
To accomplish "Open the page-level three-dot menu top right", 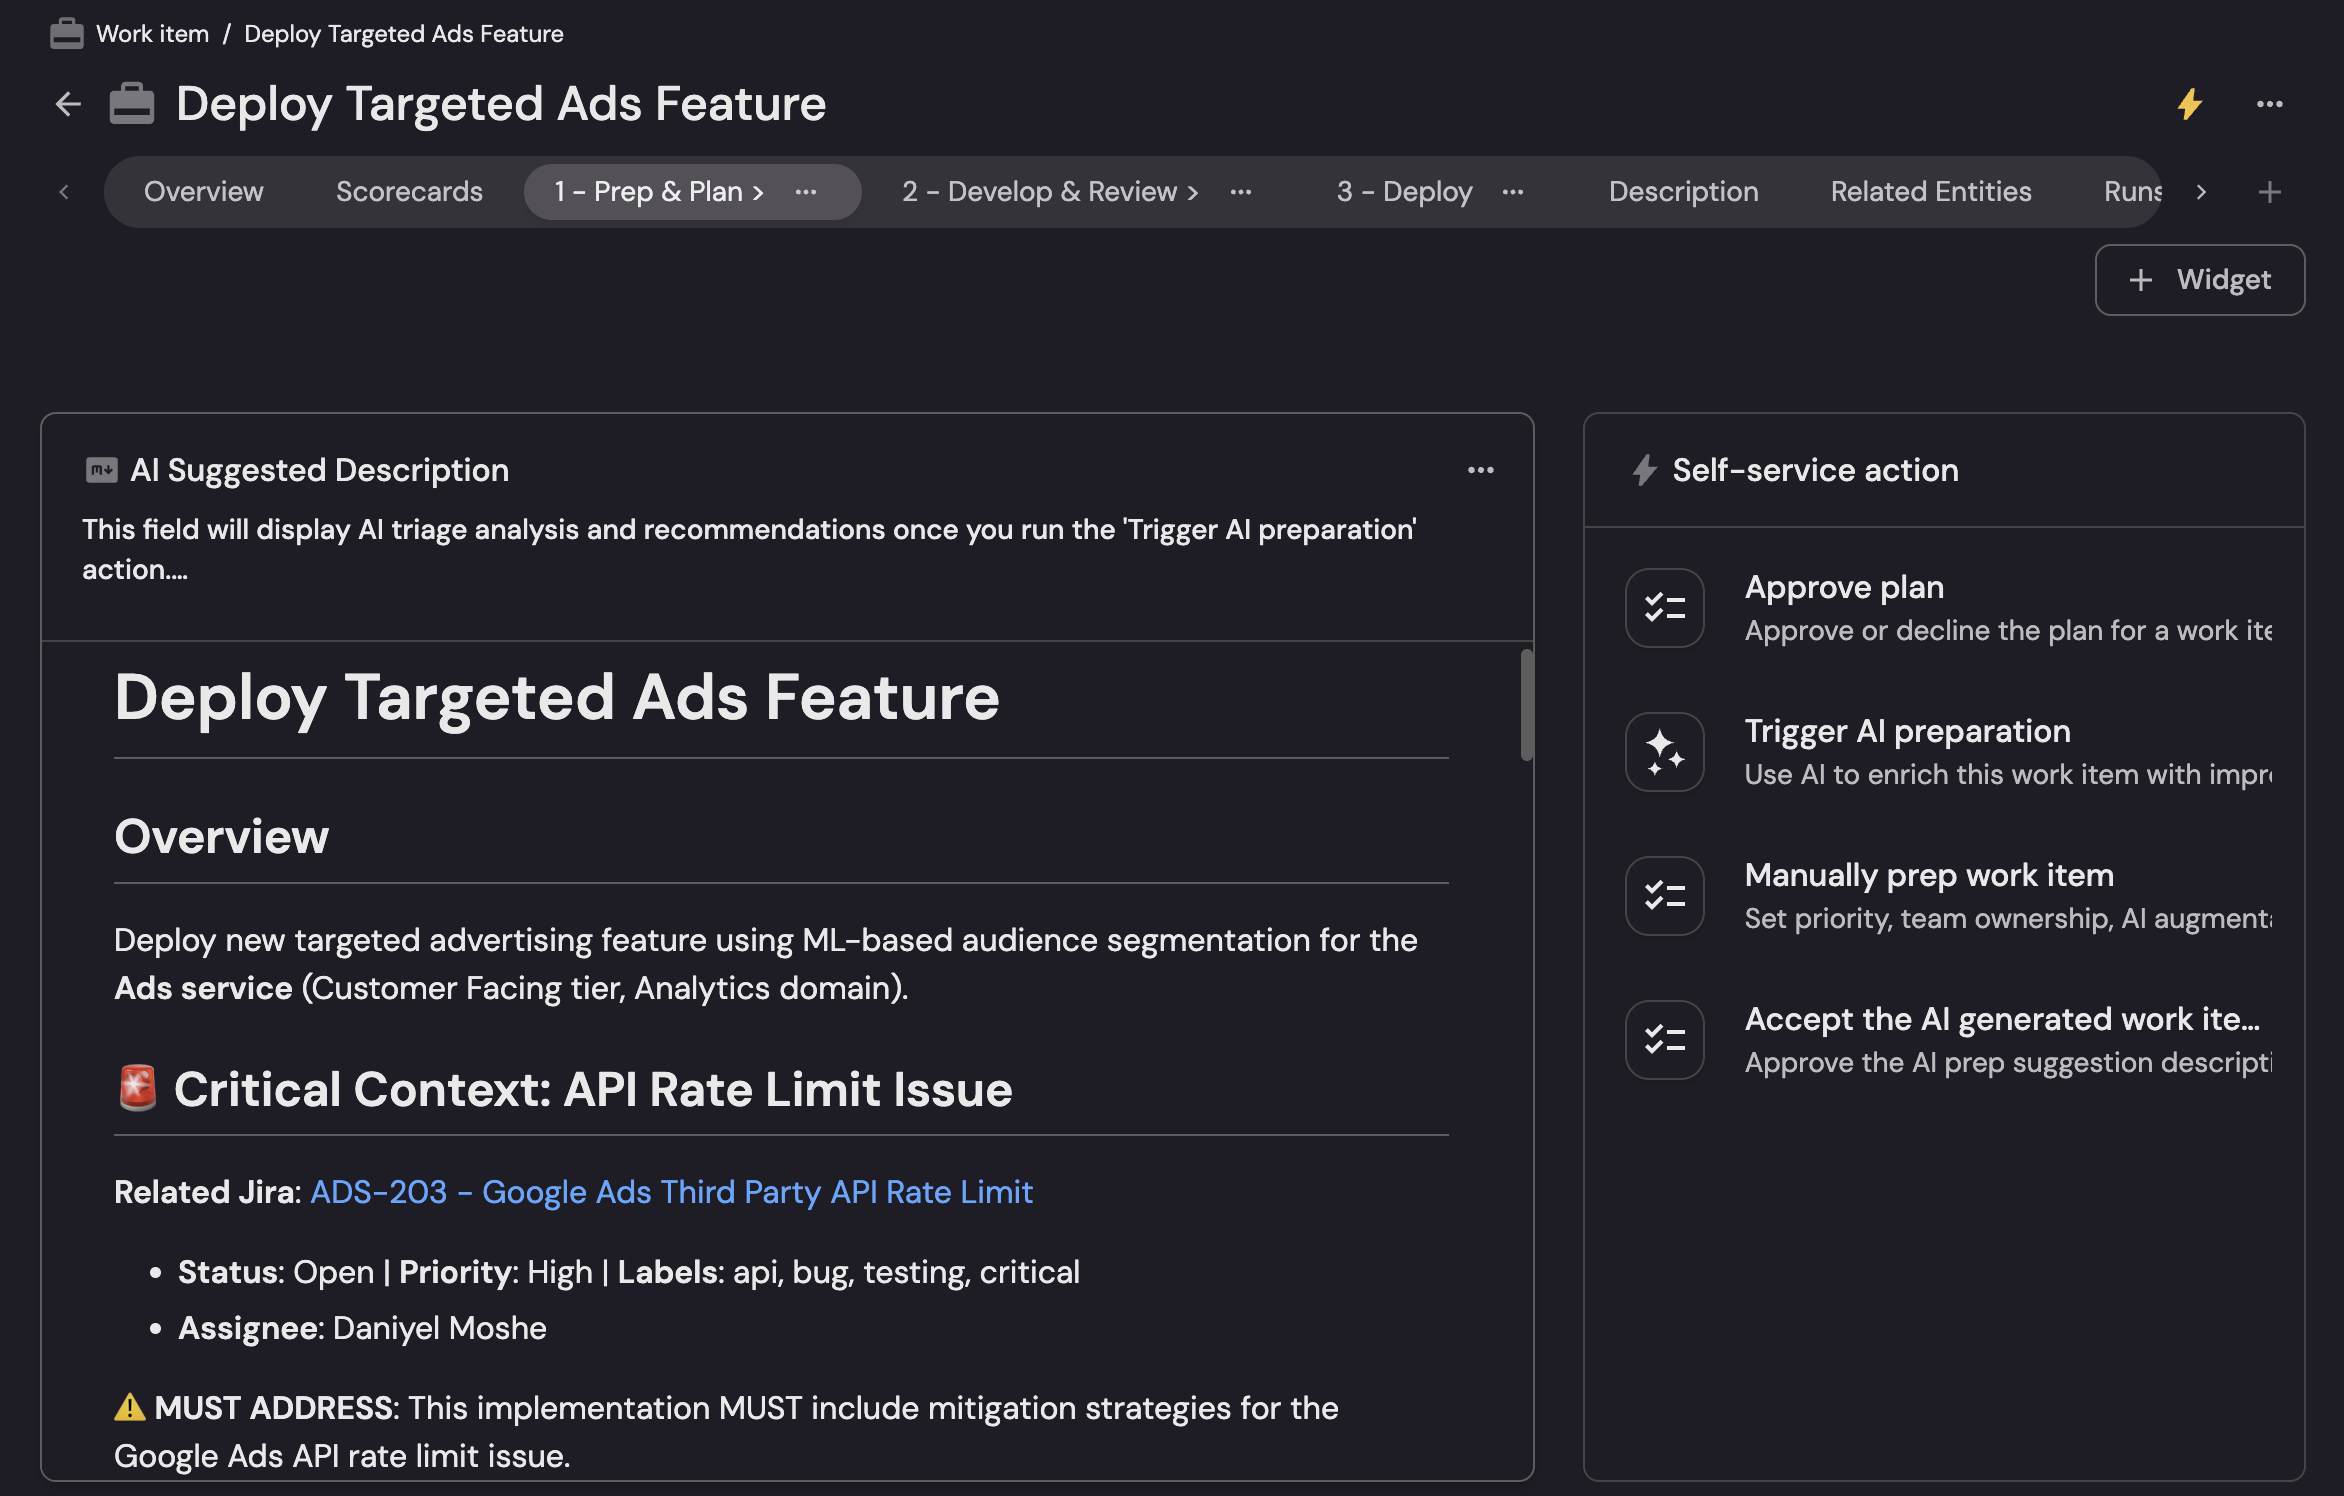I will click(2269, 104).
